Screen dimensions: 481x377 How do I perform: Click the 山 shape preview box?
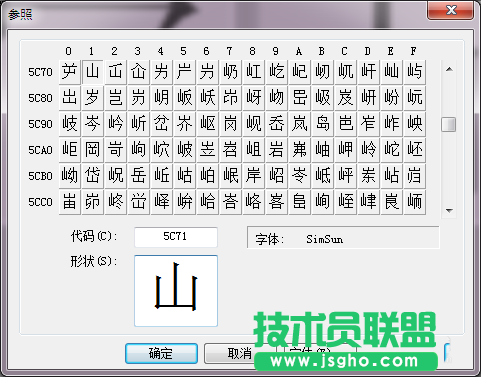176,291
